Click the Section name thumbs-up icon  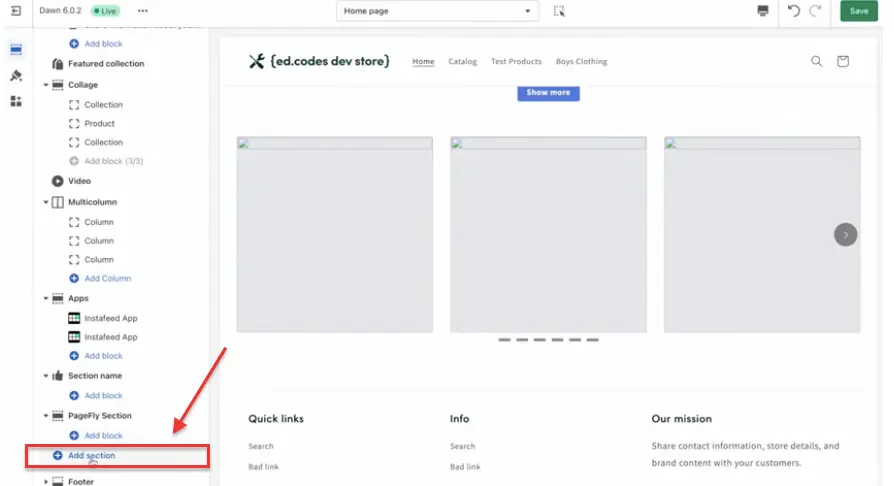pos(58,375)
